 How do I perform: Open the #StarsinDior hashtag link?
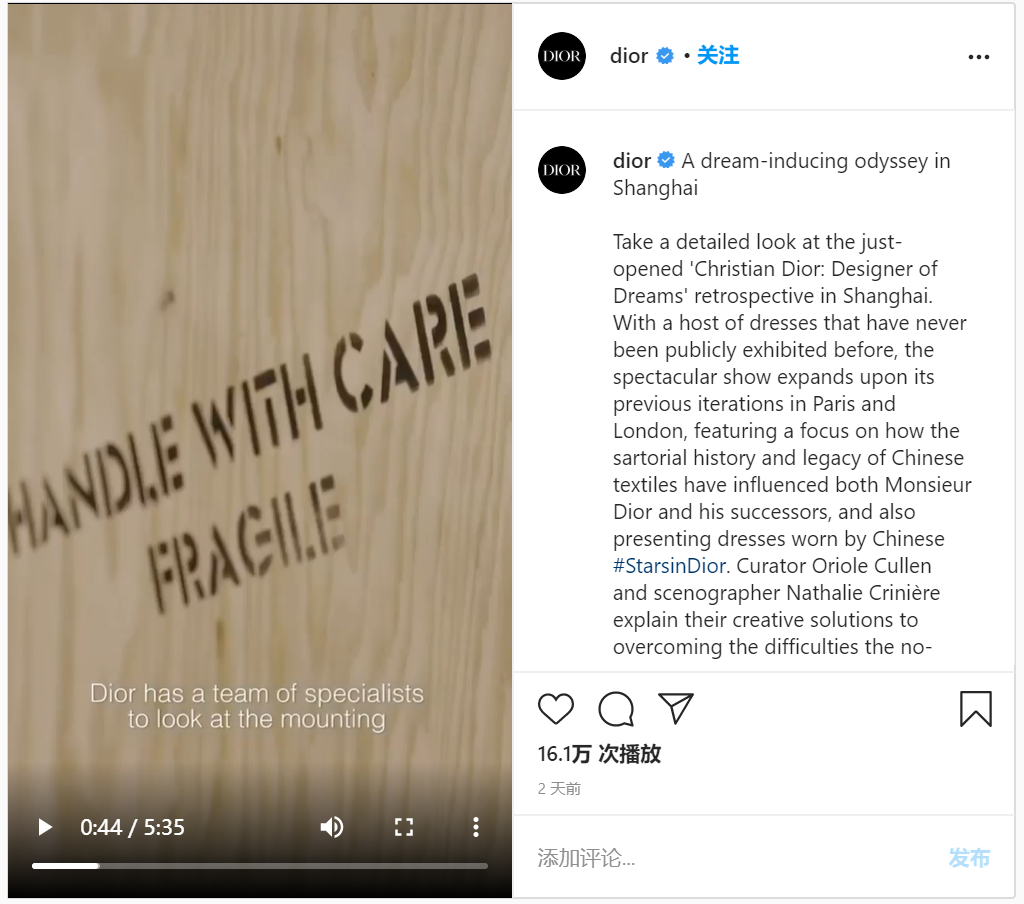click(669, 566)
